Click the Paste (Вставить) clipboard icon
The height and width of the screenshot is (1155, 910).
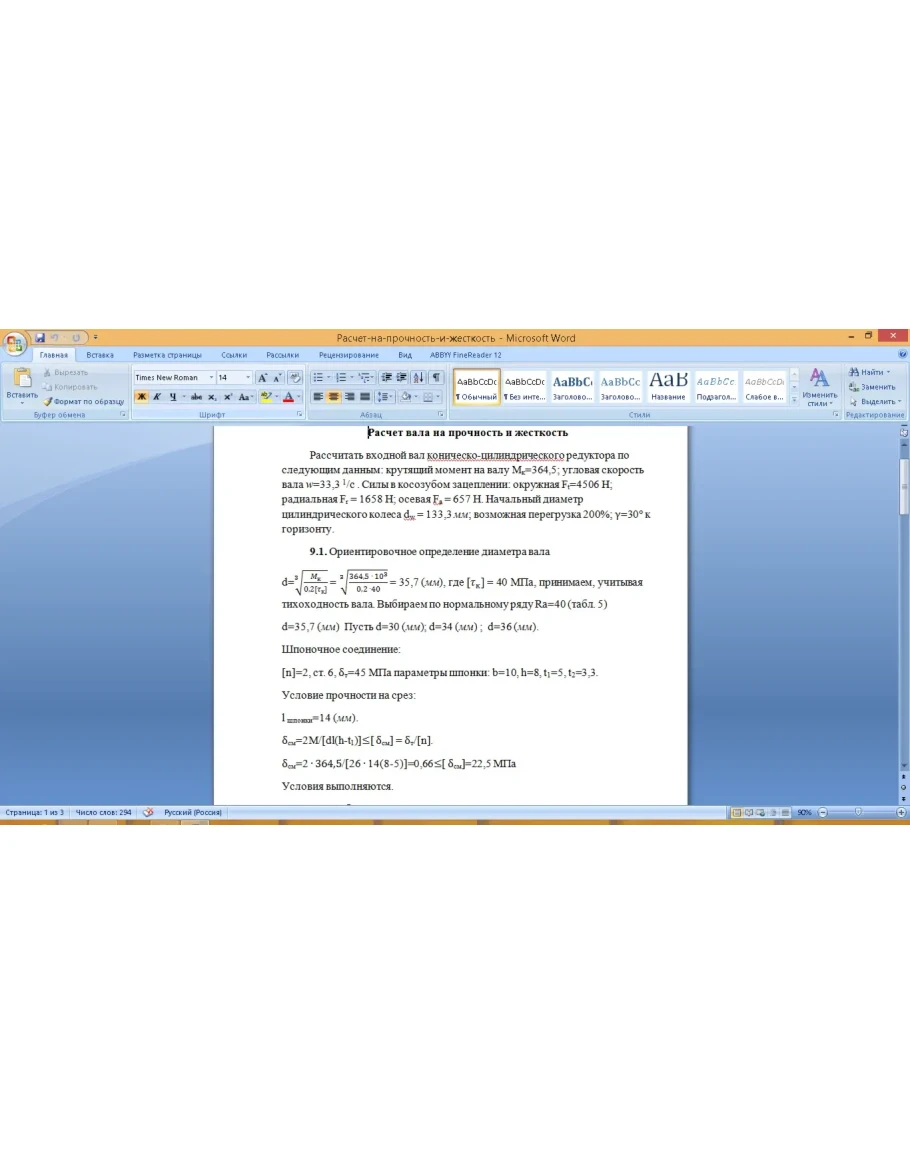tap(21, 381)
